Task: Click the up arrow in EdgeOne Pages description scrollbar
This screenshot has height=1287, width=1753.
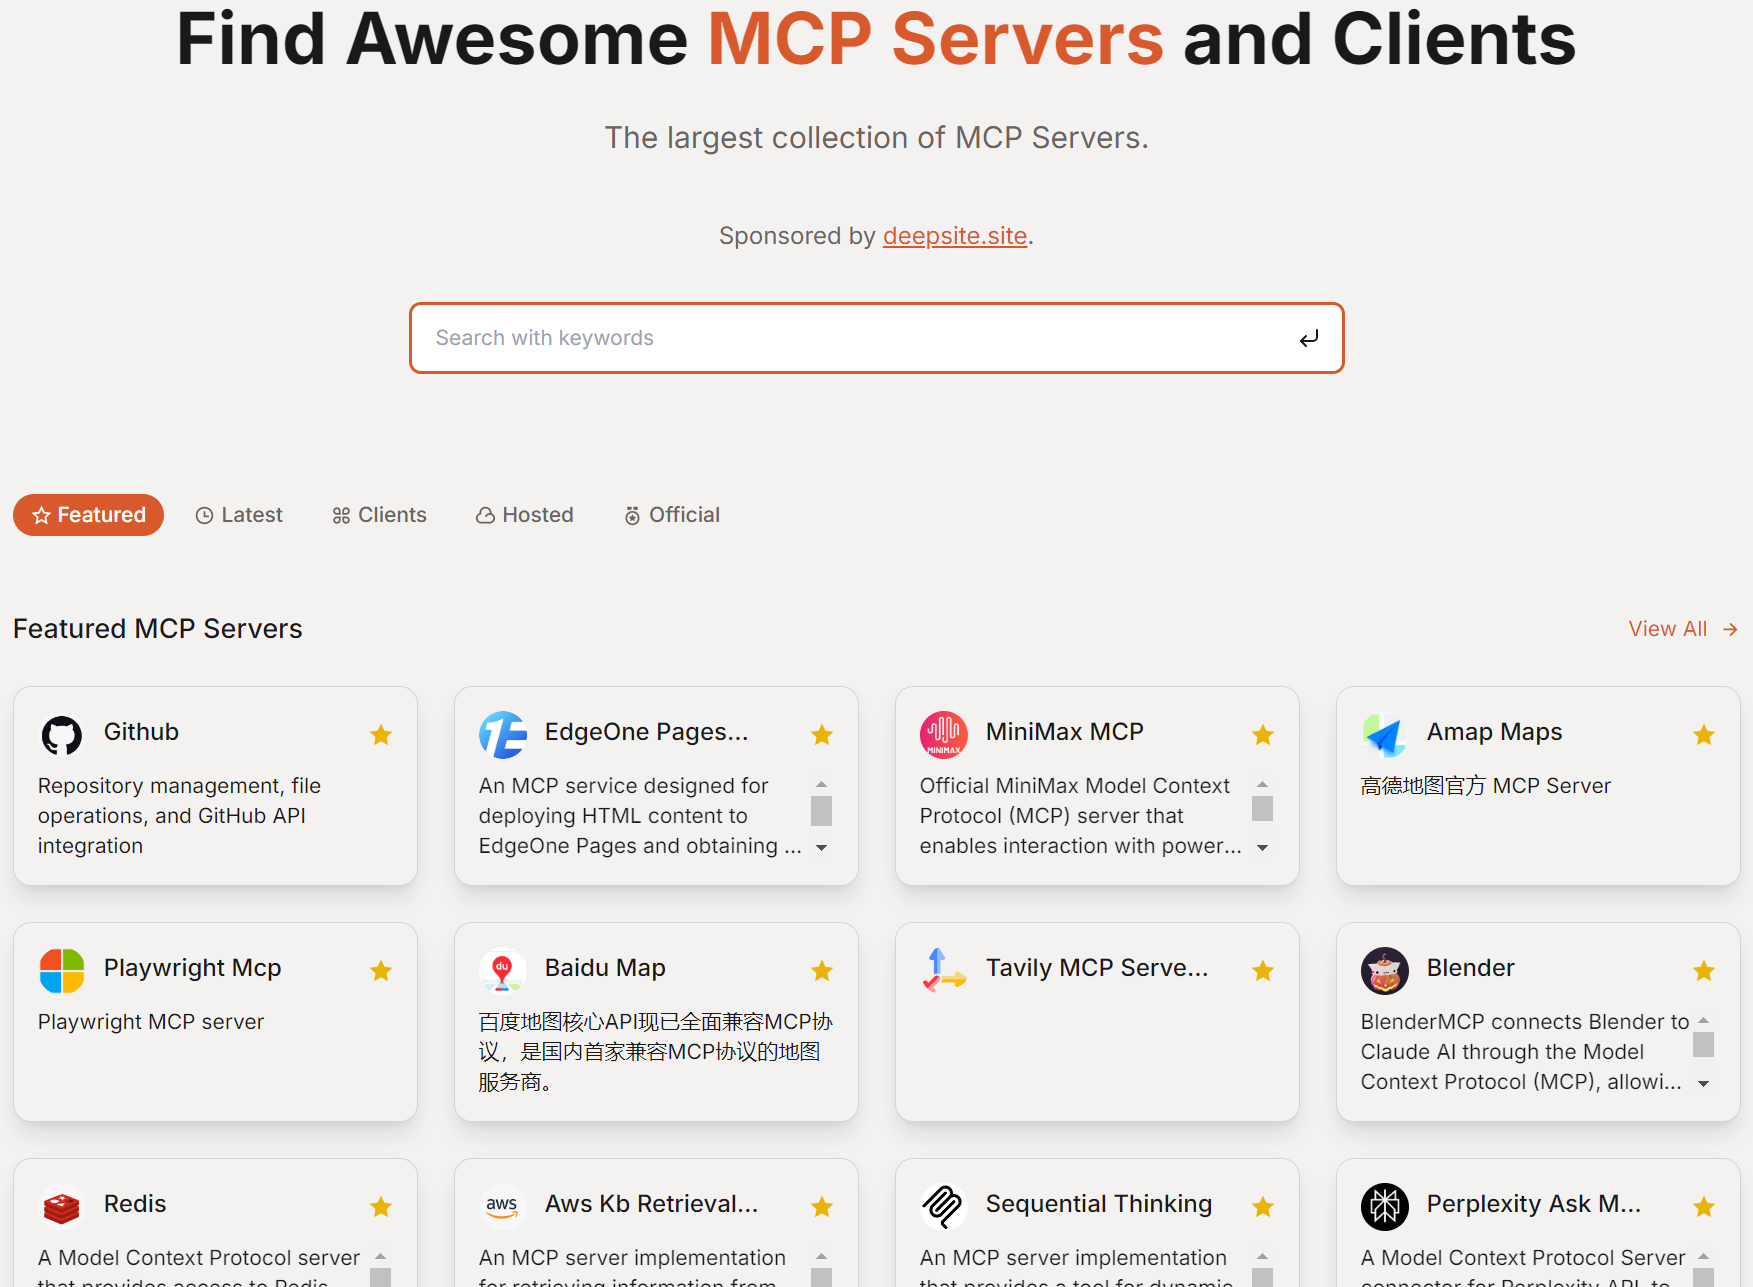Action: coord(822,784)
